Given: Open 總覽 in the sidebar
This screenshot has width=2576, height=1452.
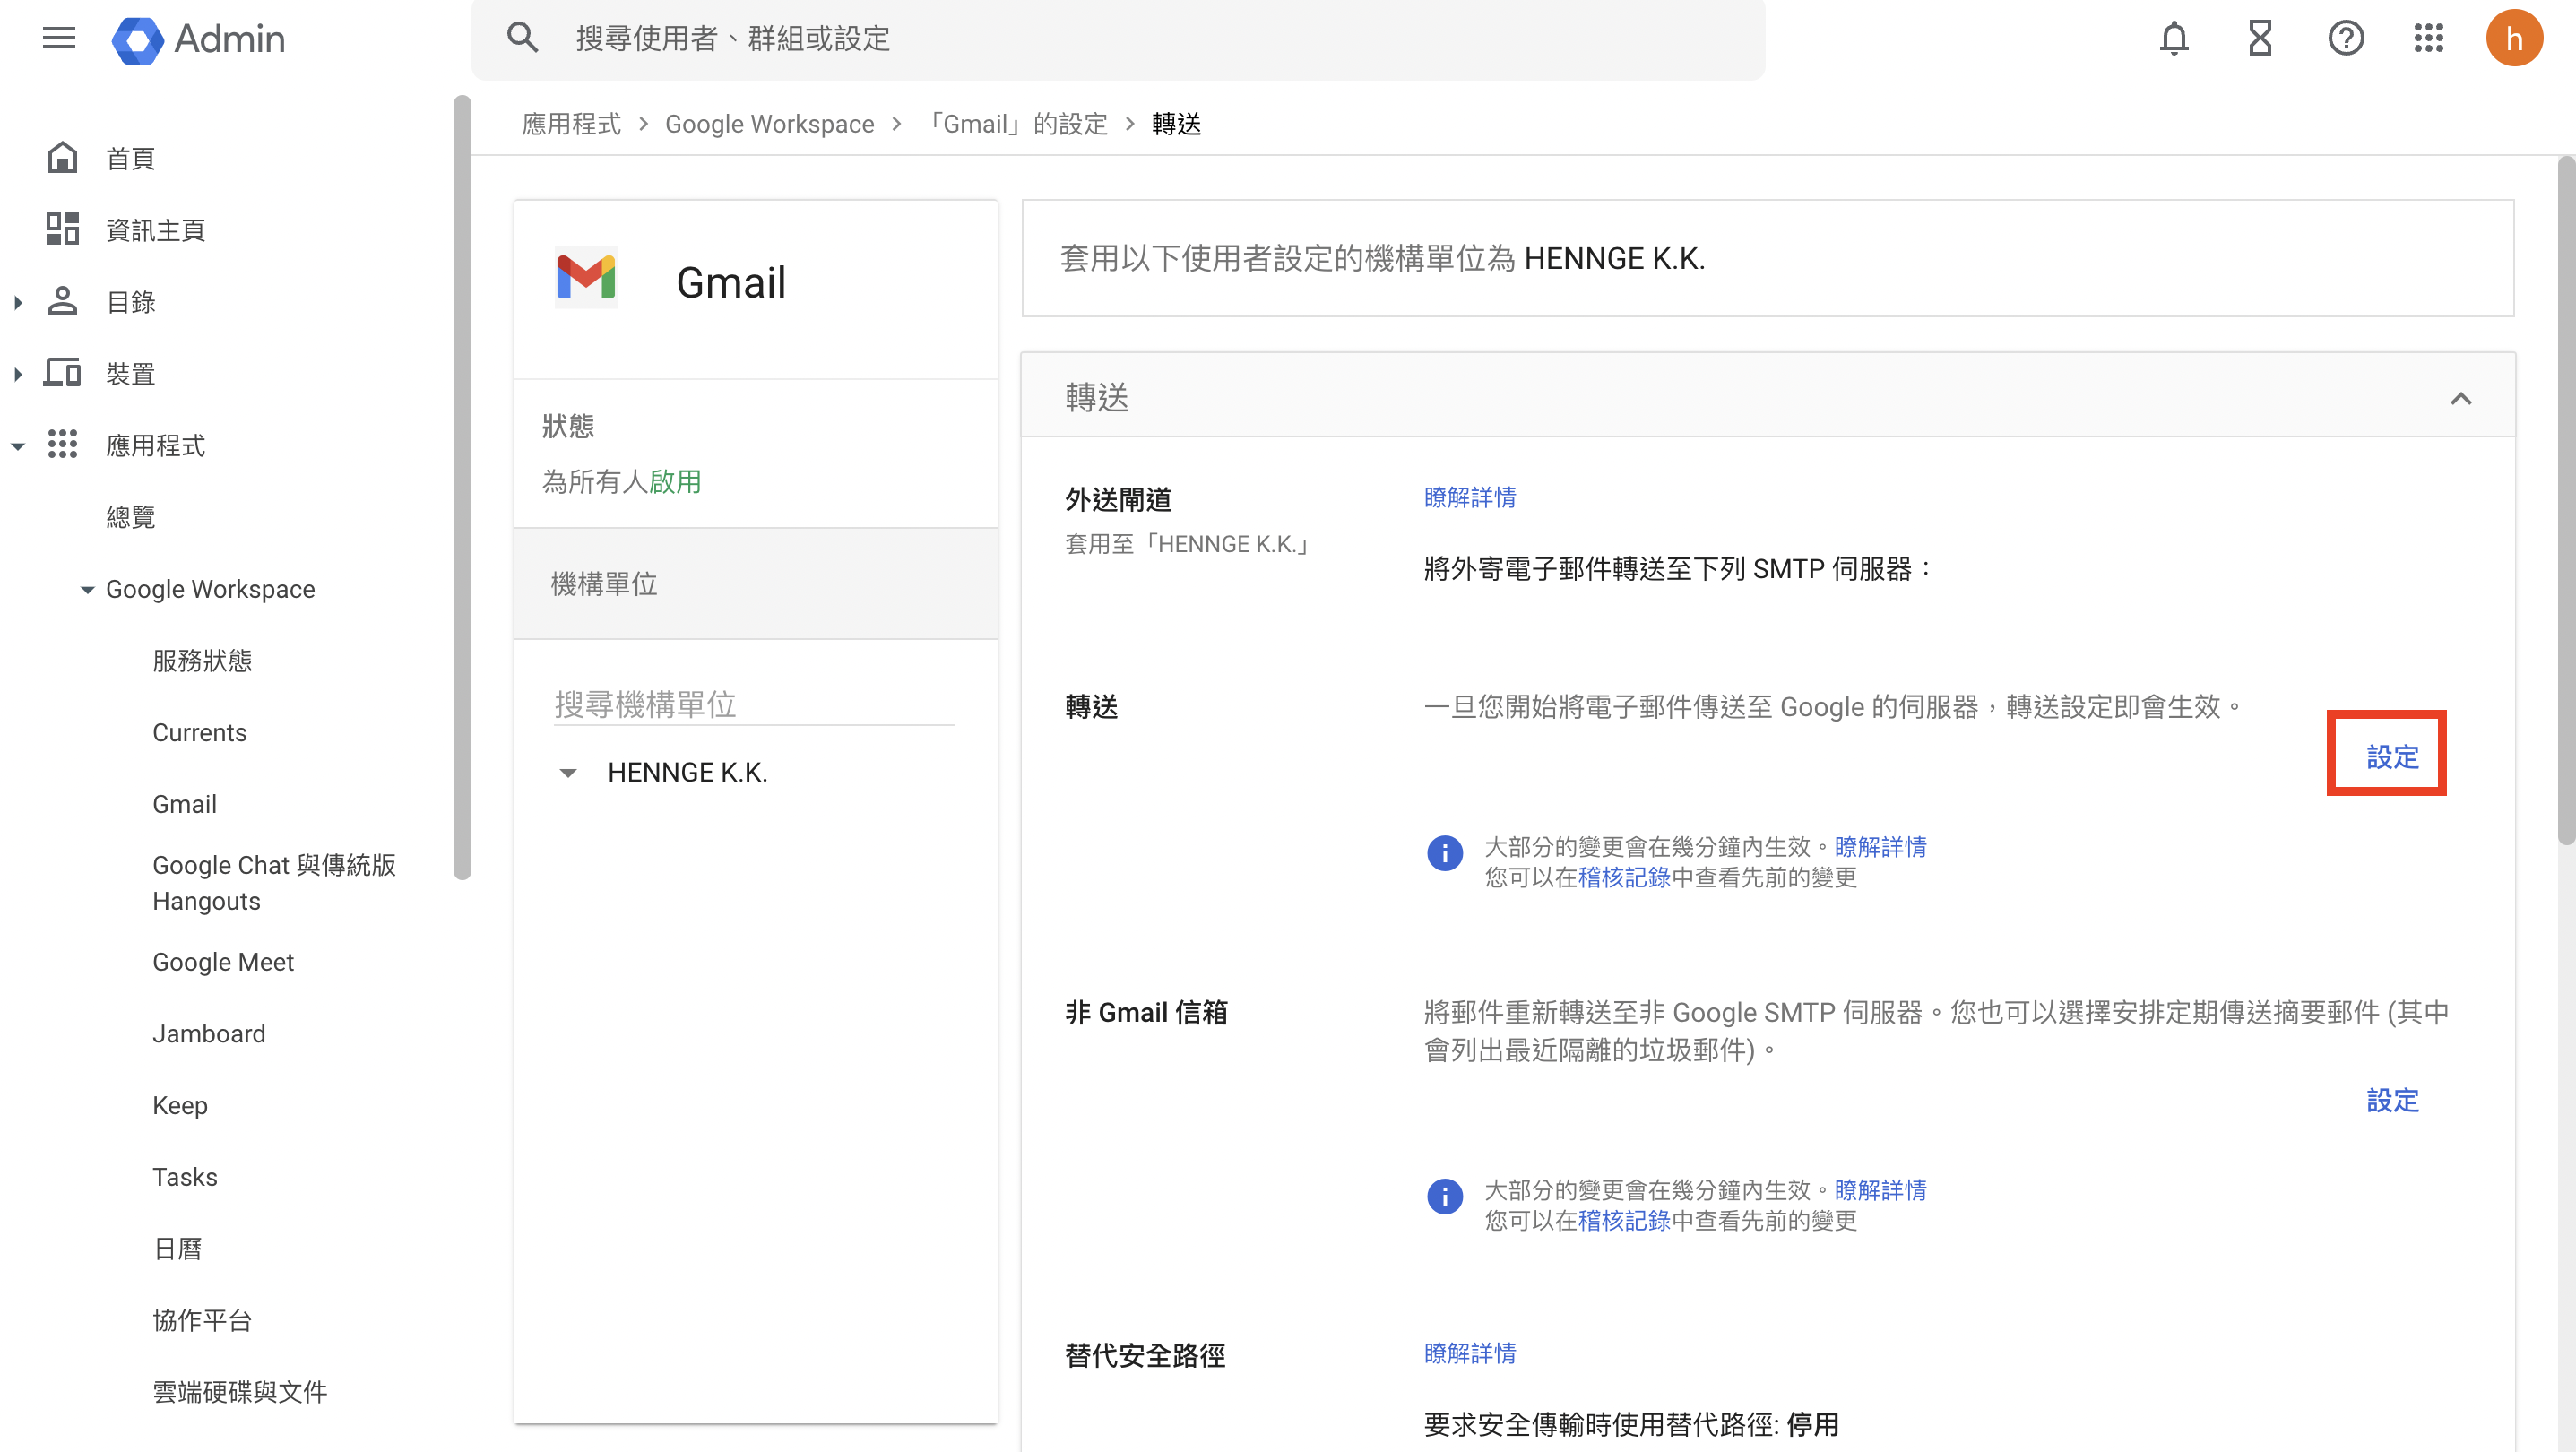Looking at the screenshot, I should pyautogui.click(x=131, y=517).
